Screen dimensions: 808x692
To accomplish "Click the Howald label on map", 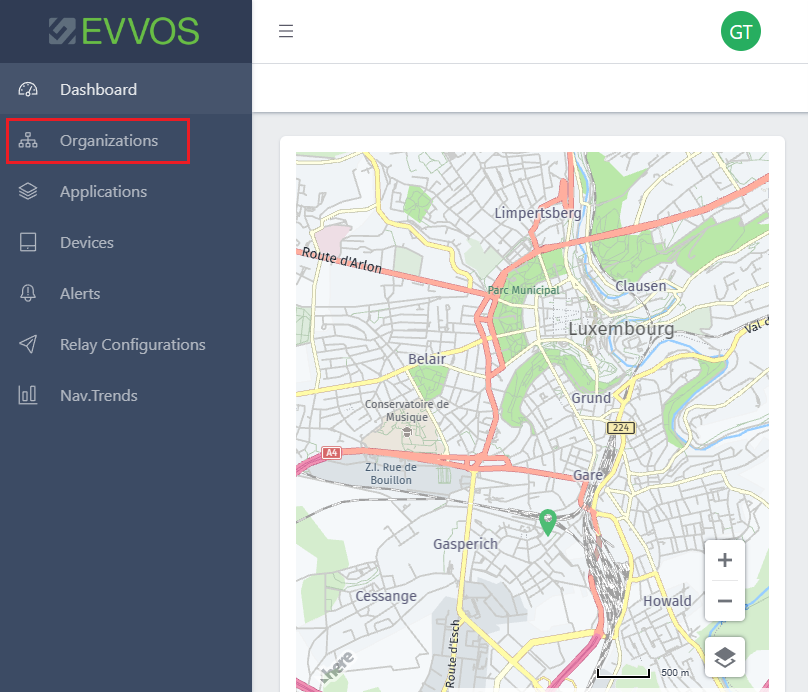I will (667, 601).
